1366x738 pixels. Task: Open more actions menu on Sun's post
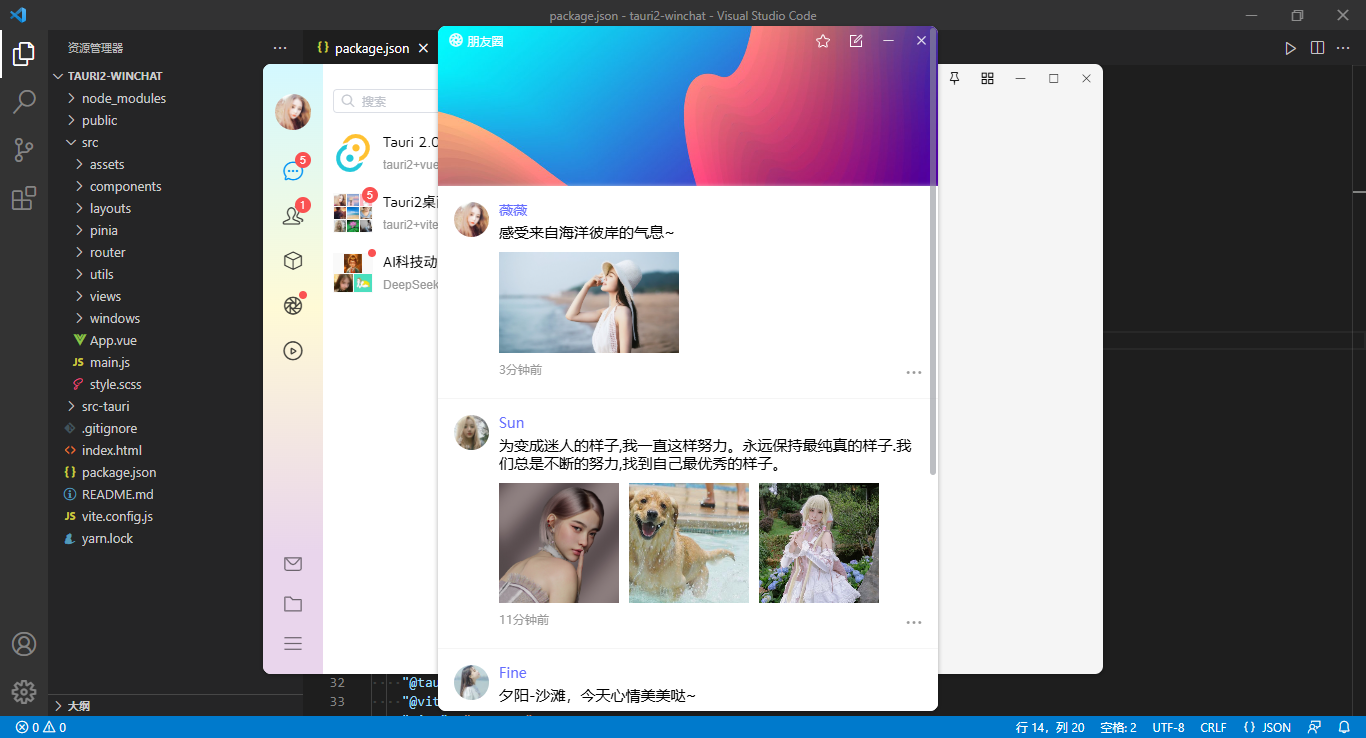point(913,622)
